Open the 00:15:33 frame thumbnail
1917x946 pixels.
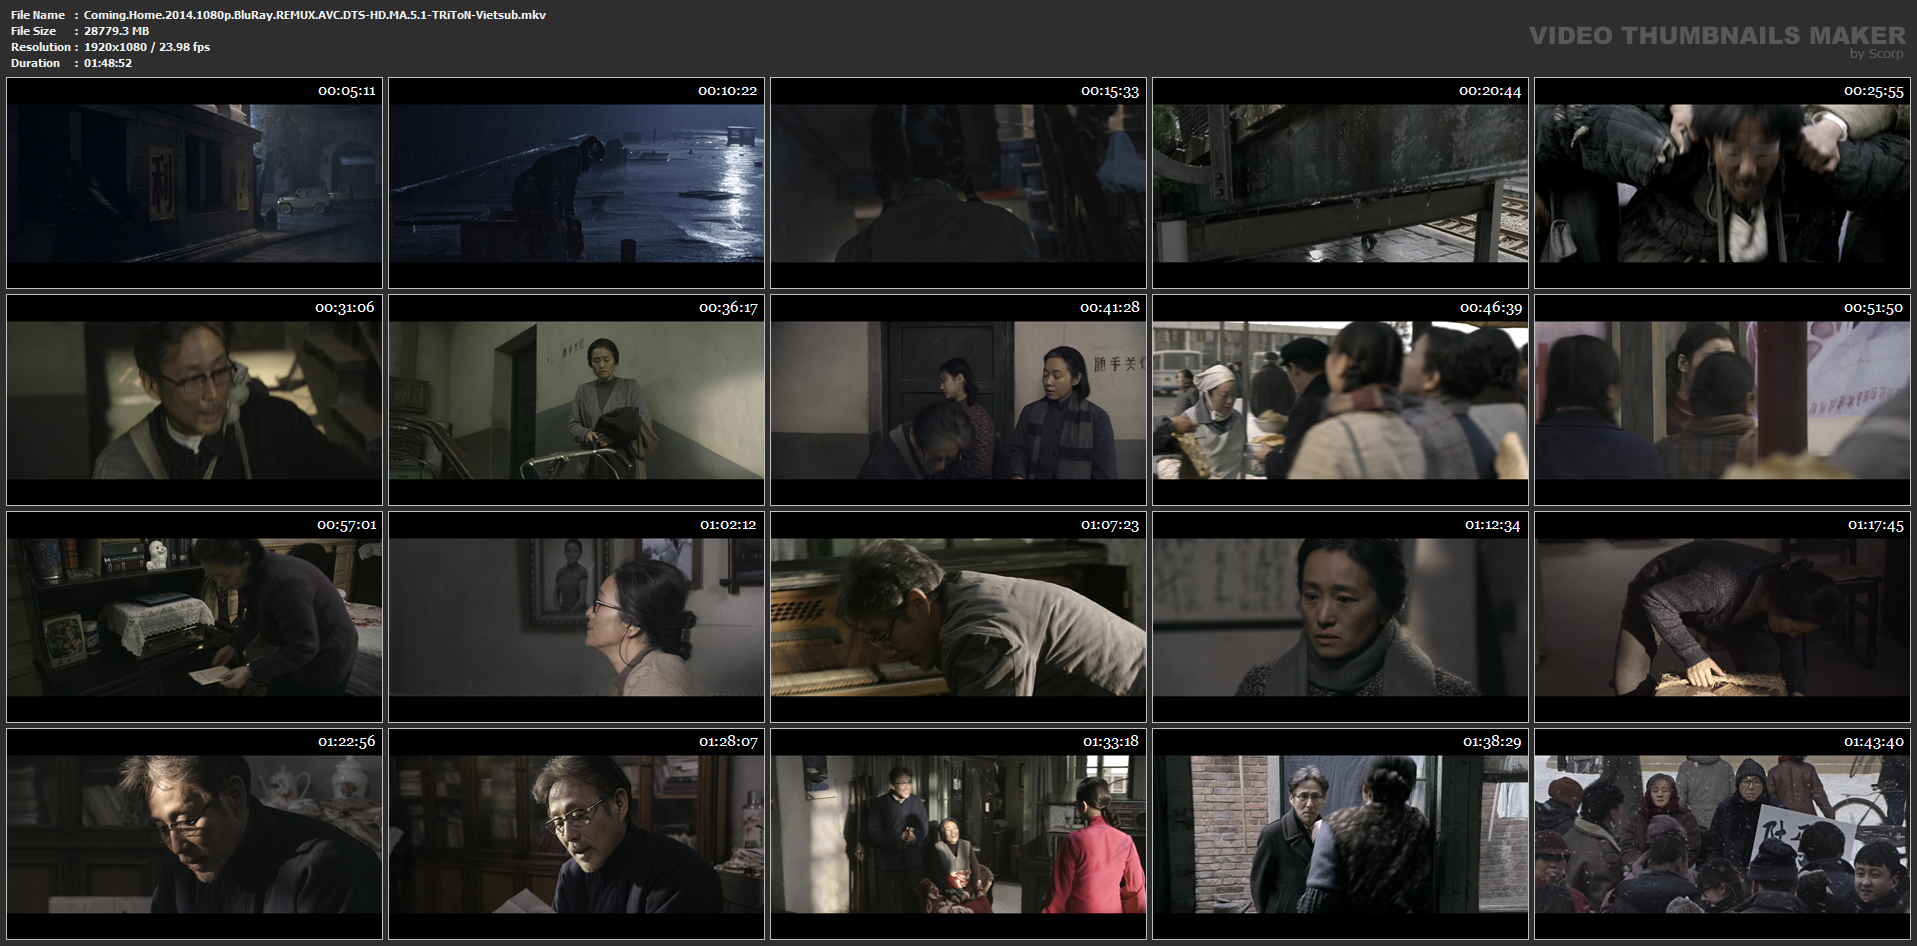[x=958, y=183]
